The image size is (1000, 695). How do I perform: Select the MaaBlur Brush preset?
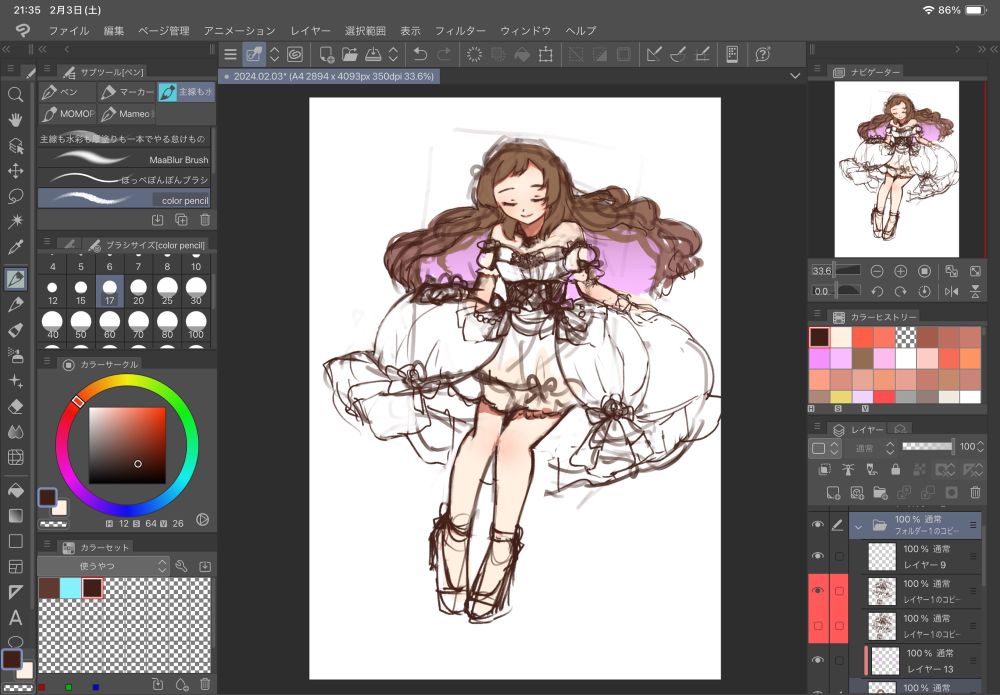point(125,159)
